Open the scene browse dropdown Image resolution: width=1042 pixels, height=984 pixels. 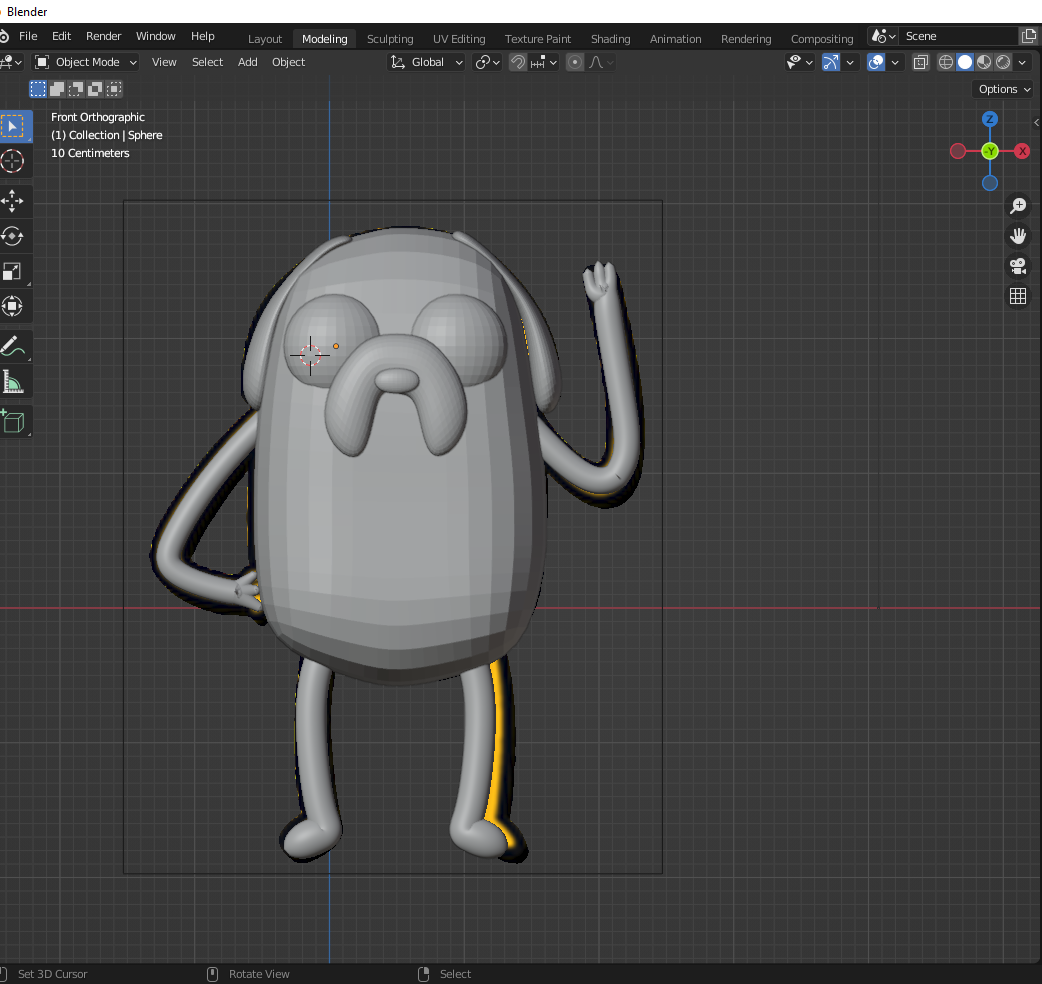885,36
